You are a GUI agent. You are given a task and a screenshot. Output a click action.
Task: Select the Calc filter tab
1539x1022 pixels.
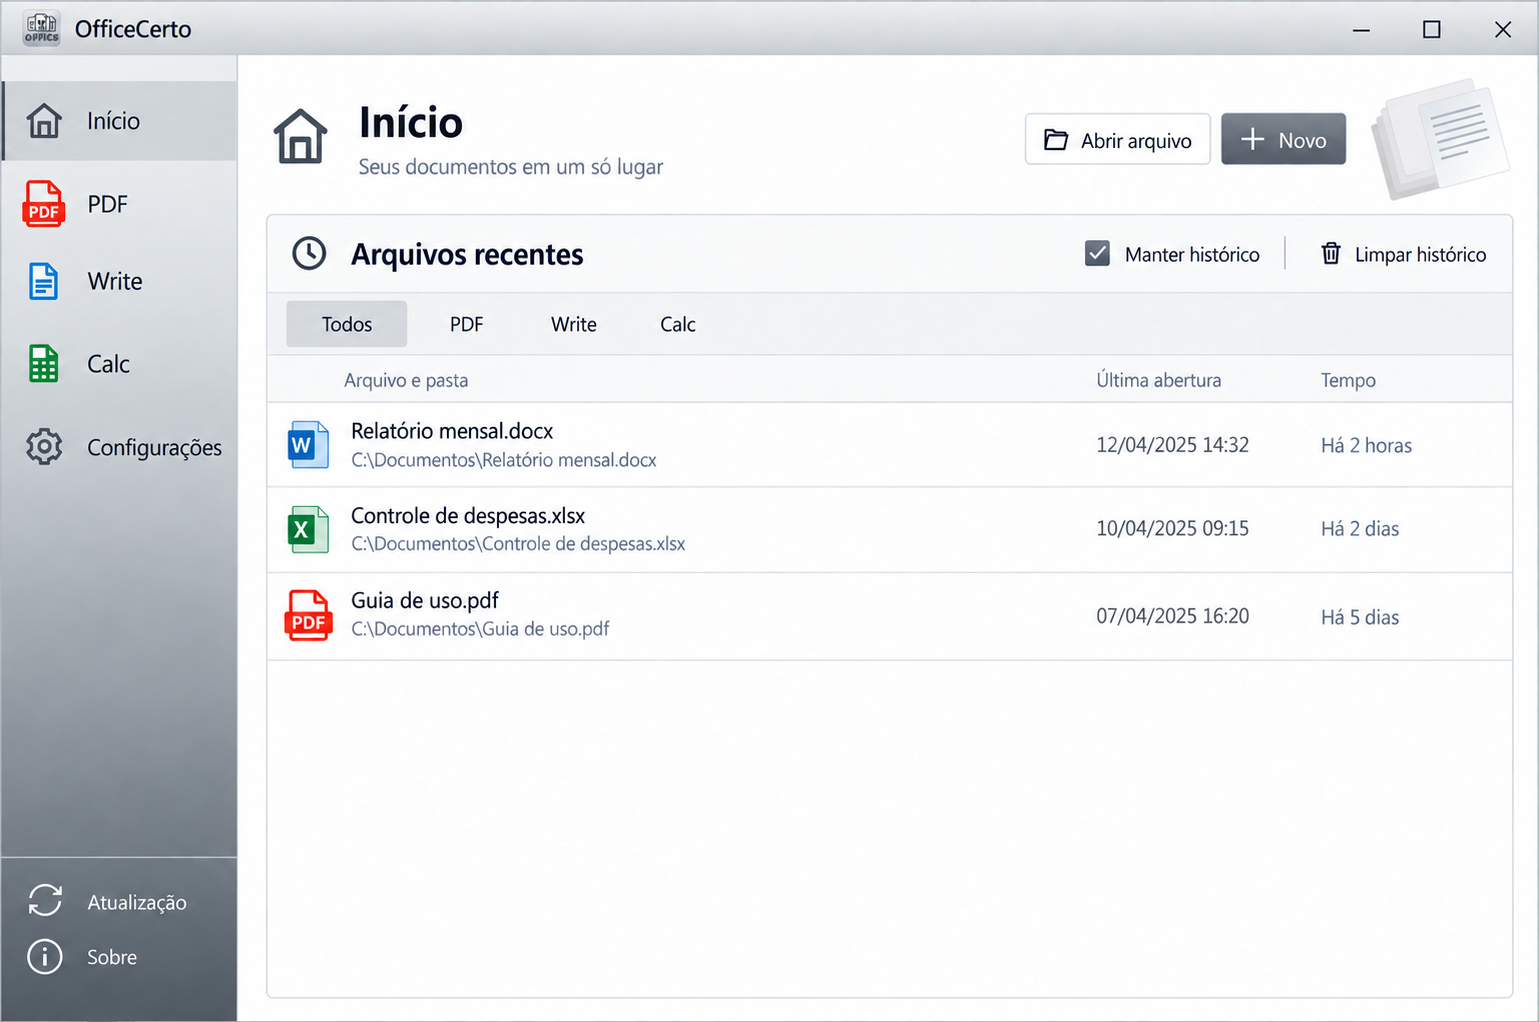coord(678,324)
